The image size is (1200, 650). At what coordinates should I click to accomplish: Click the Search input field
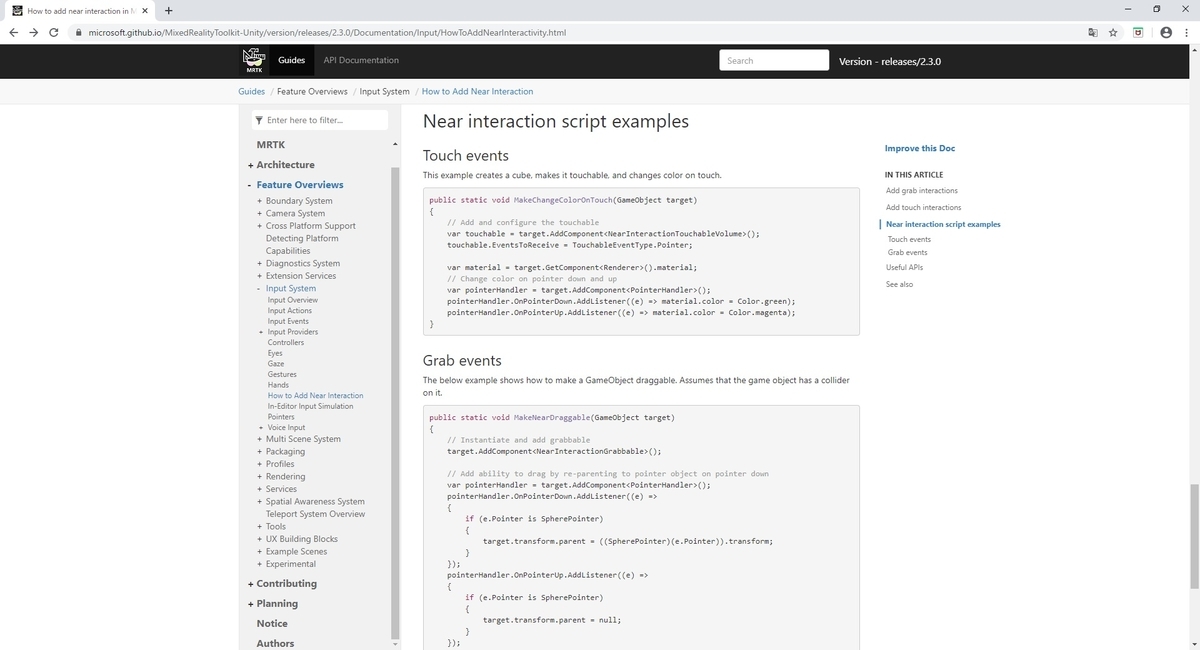774,60
